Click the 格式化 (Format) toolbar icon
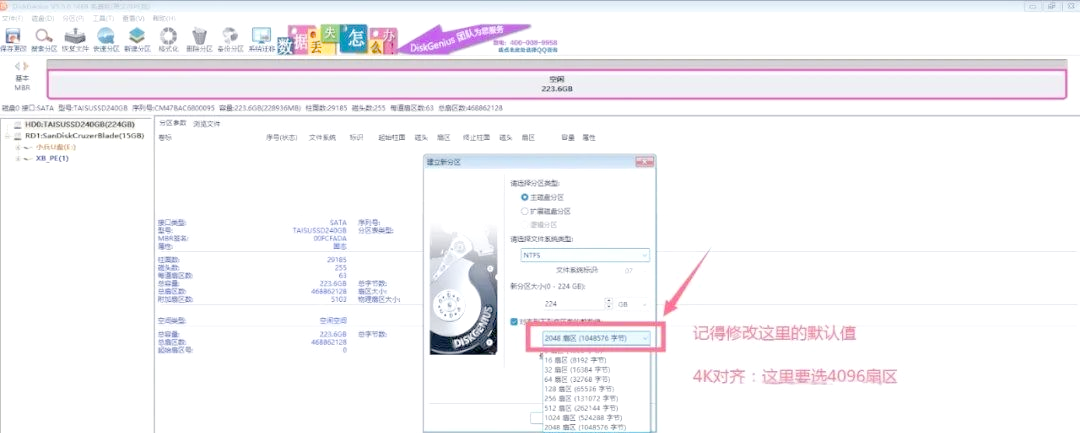 tap(170, 38)
